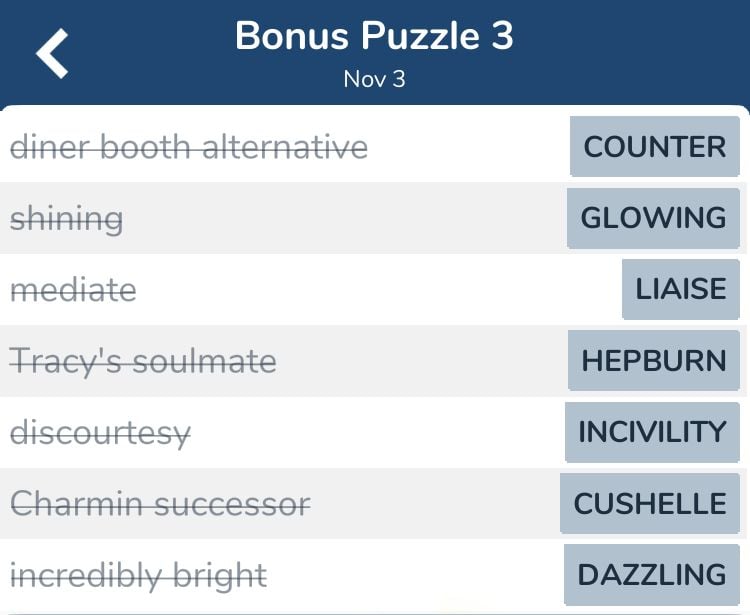Image resolution: width=750 pixels, height=615 pixels.
Task: Tap the Nov 3 date label
Action: click(375, 79)
